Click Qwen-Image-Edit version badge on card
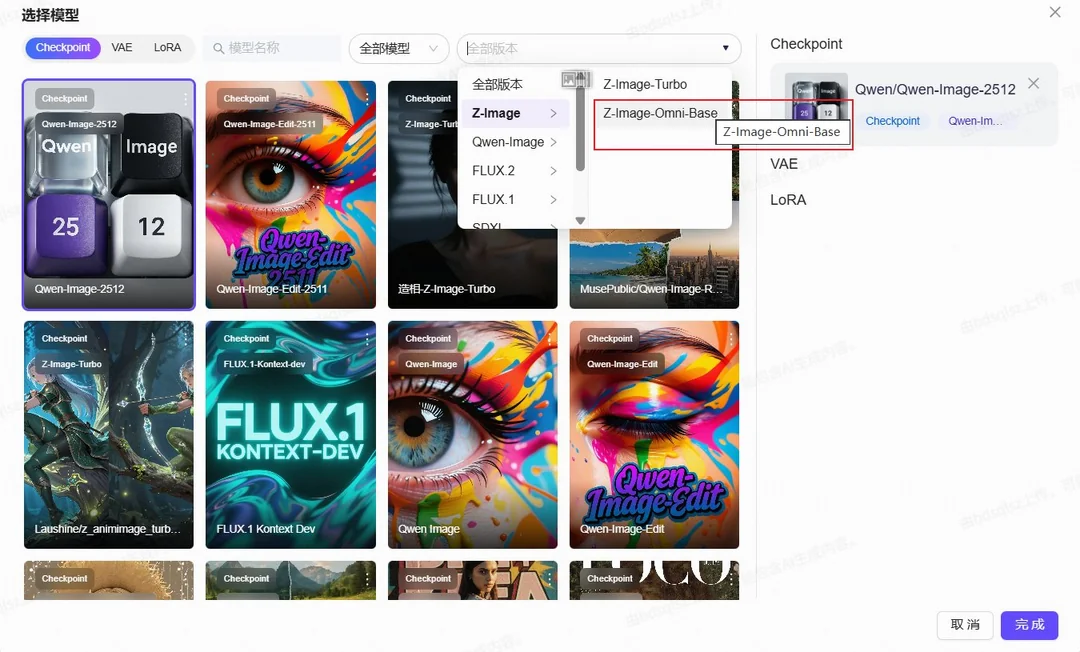1080x652 pixels. point(622,364)
